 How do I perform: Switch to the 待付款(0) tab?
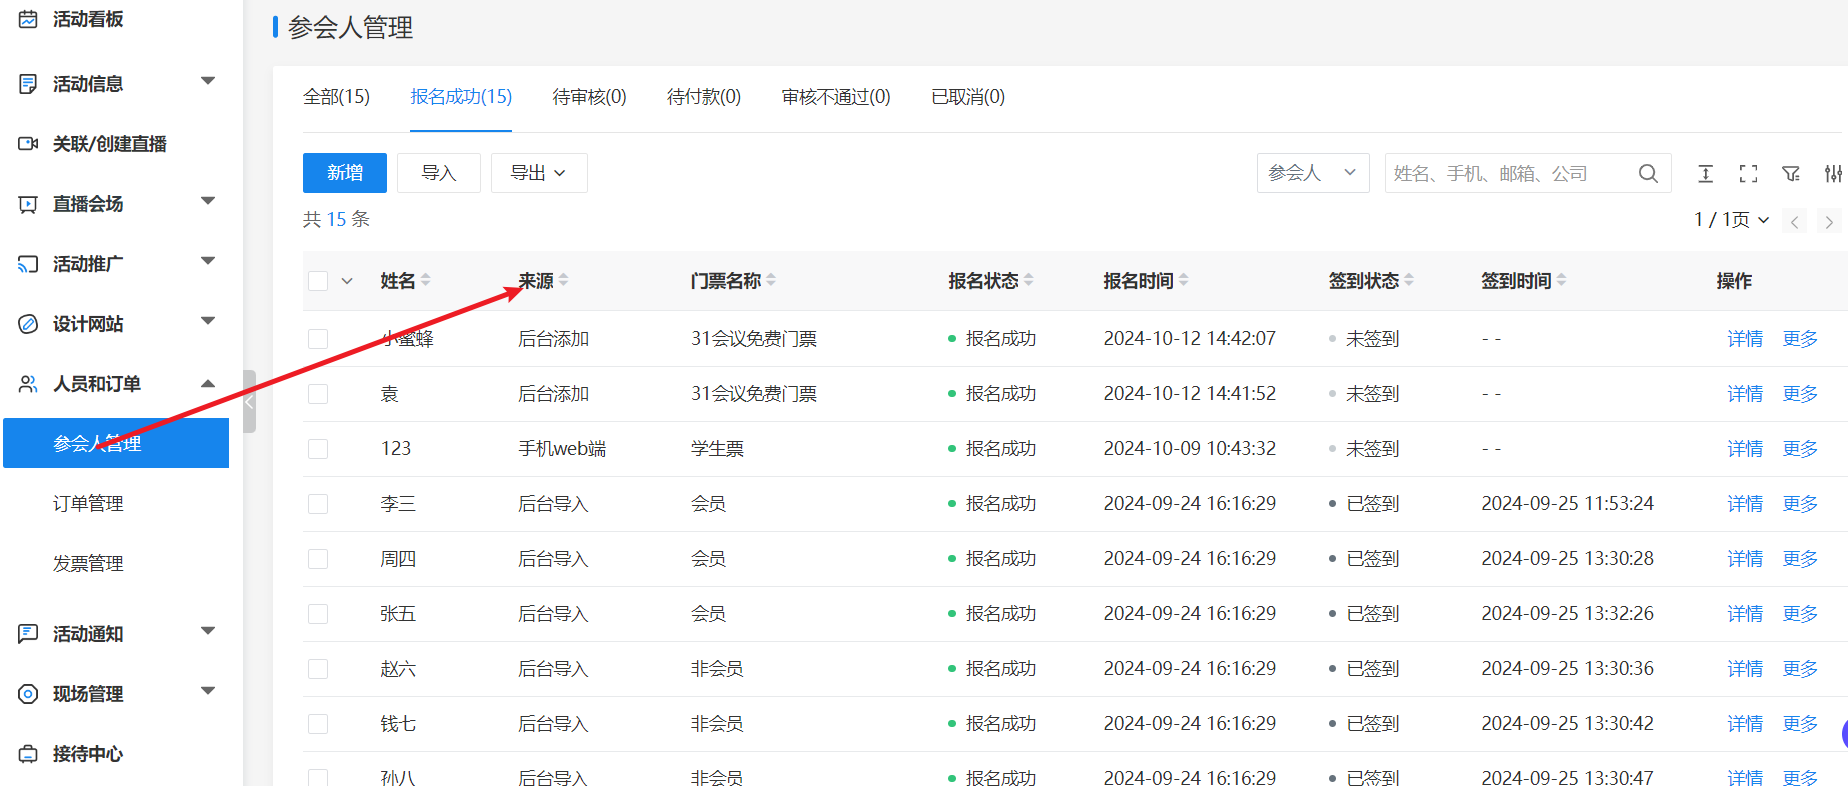(704, 97)
